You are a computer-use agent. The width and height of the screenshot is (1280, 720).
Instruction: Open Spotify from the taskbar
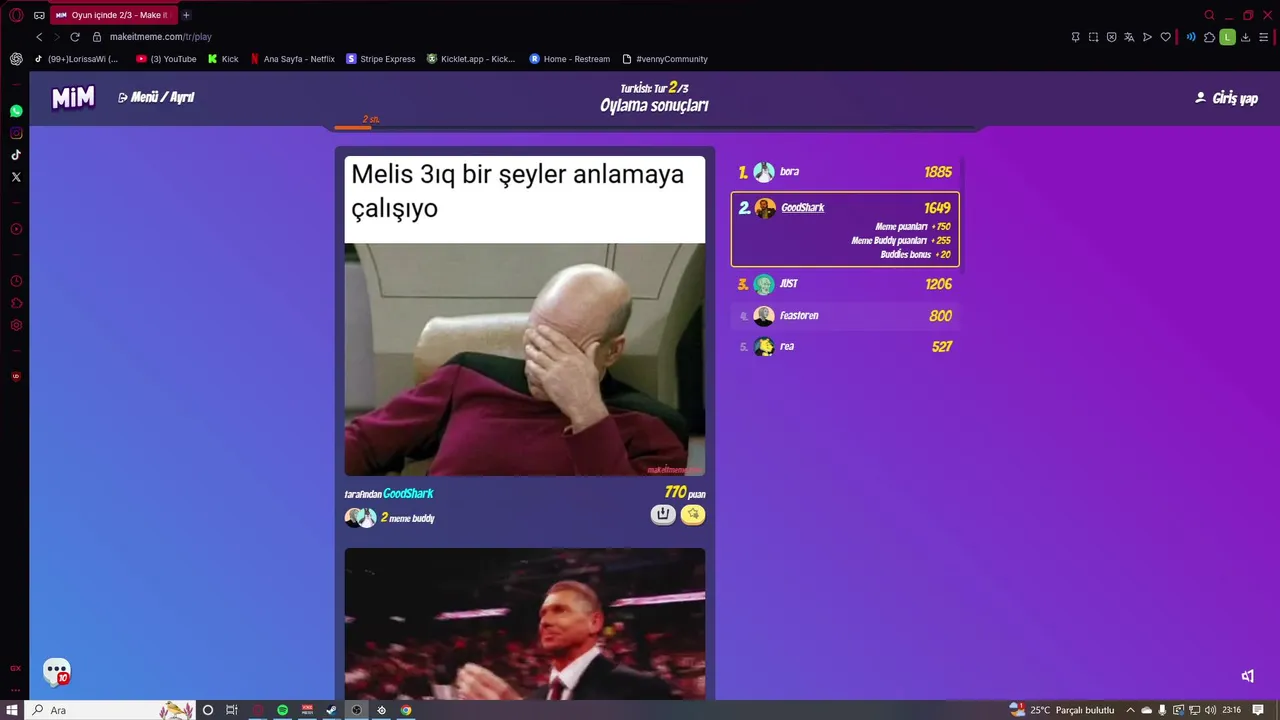283,710
